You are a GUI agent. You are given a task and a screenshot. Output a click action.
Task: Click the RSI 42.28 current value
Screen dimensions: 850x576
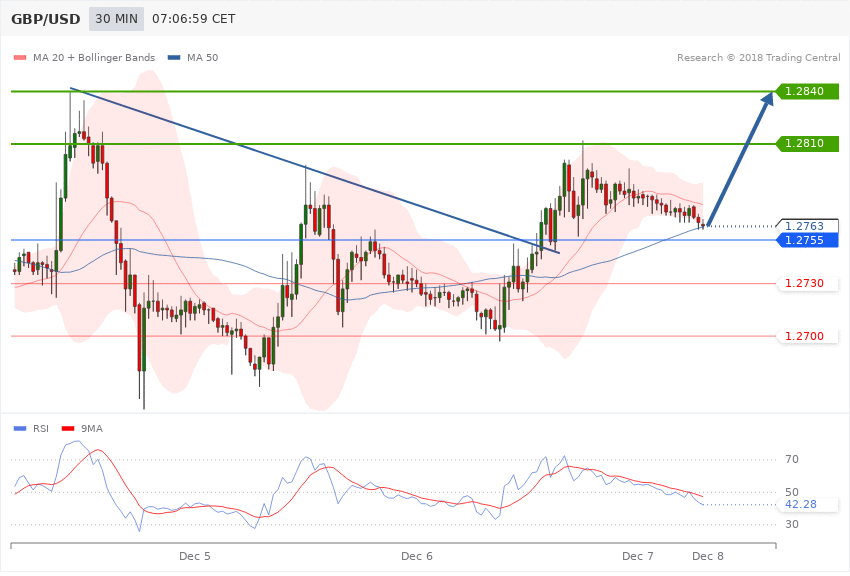click(x=808, y=504)
